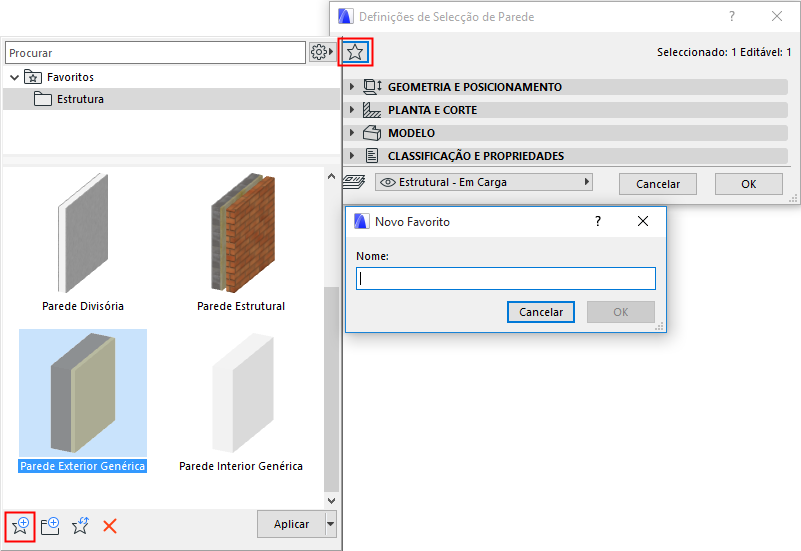
Task: Close the Novo Favorito dialog
Action: [643, 221]
